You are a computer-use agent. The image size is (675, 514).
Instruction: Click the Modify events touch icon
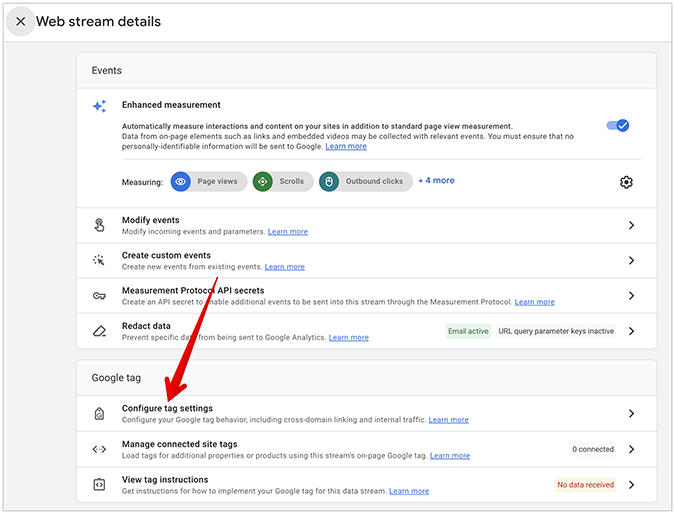99,225
